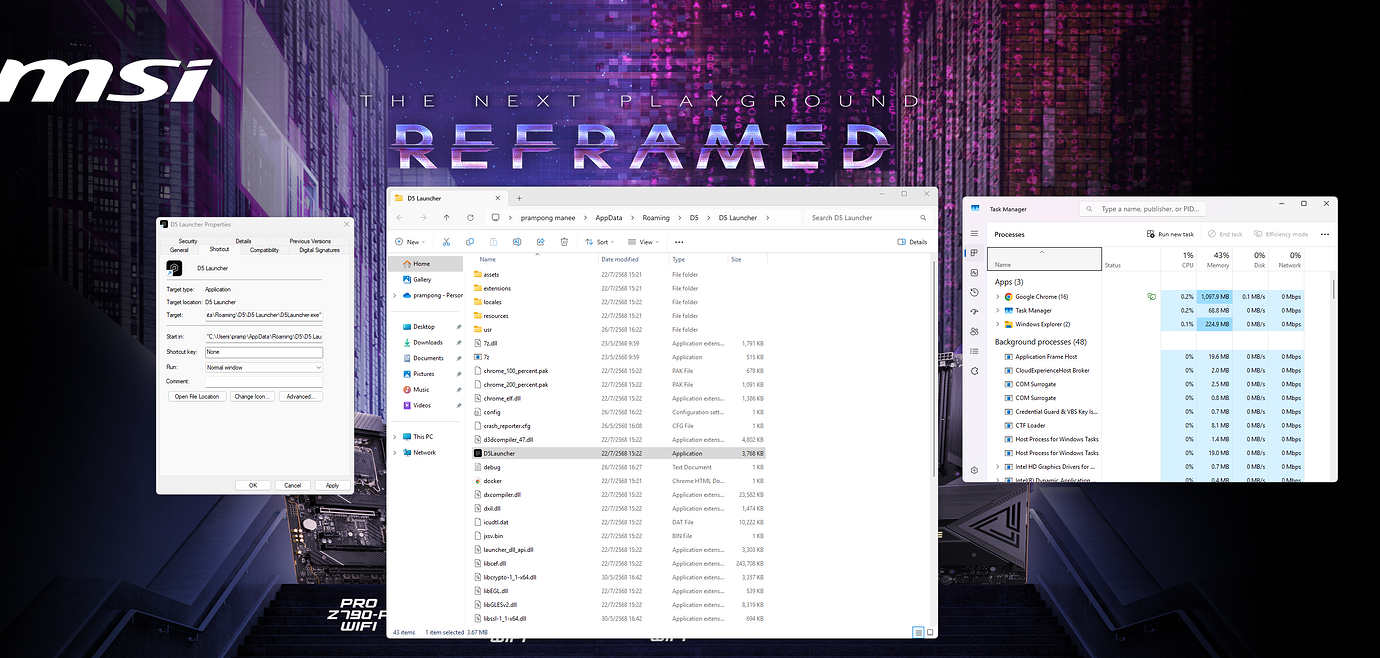Open the Sort dropdown in File Explorer
The width and height of the screenshot is (1380, 658).
pos(600,241)
